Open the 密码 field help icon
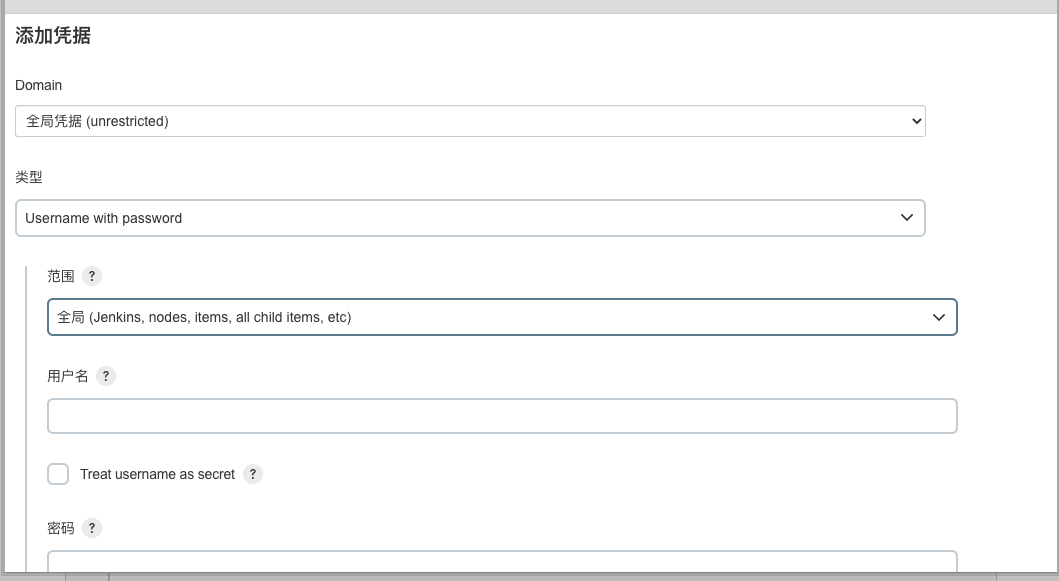 coord(92,528)
